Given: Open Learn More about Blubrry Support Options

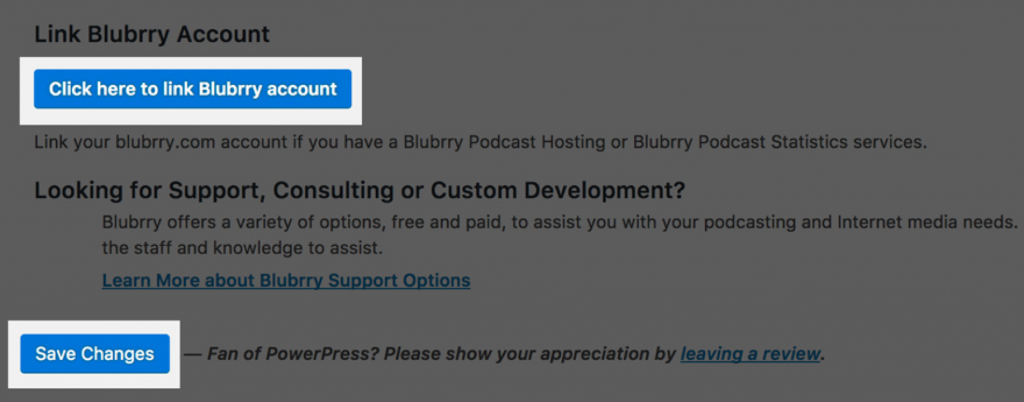Looking at the screenshot, I should 286,280.
